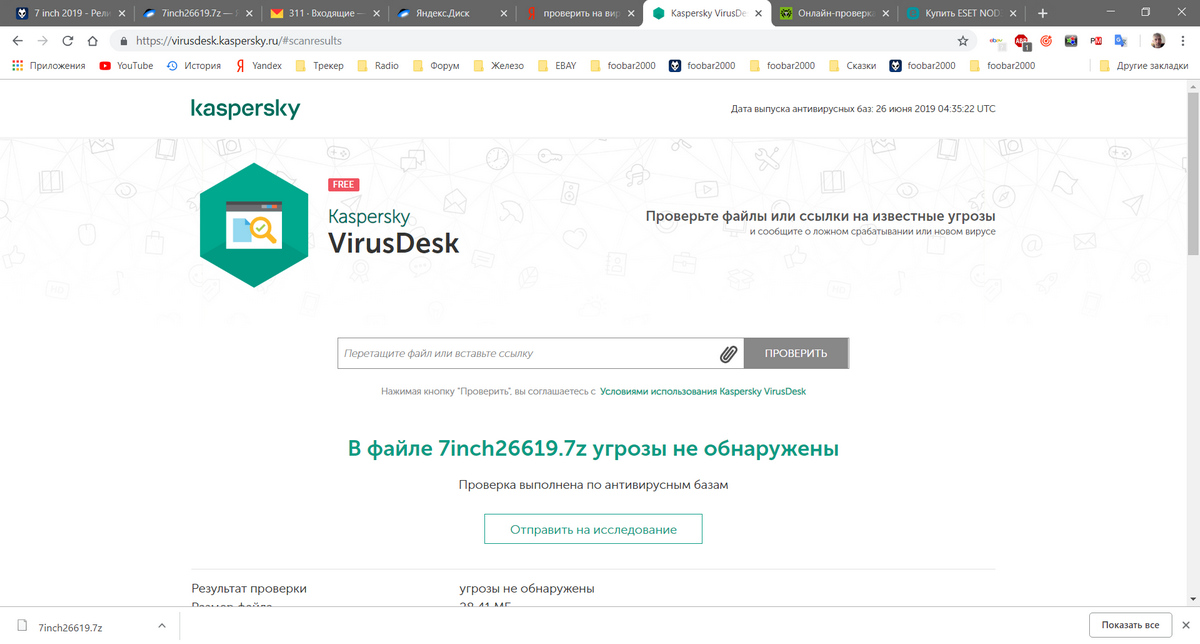Open the browser home page
The height and width of the screenshot is (644, 1200).
pyautogui.click(x=93, y=42)
